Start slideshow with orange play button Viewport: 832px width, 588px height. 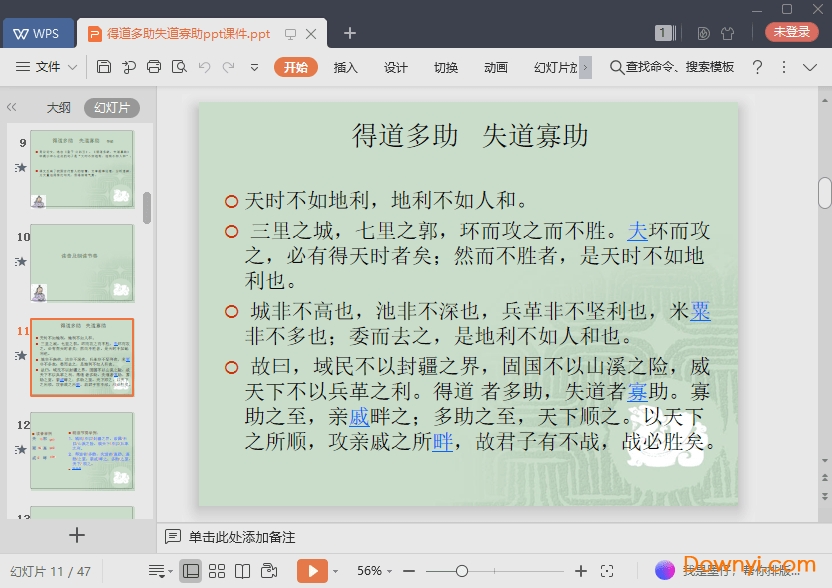tap(312, 571)
